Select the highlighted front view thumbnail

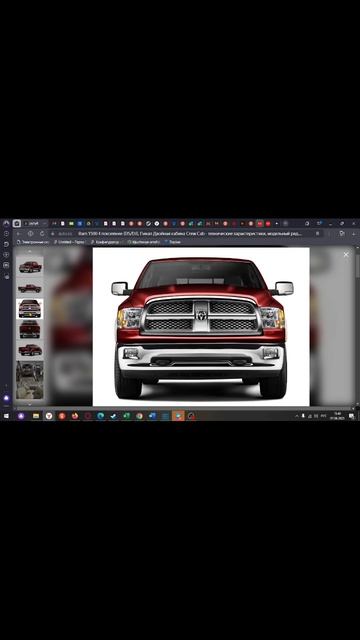coord(30,309)
